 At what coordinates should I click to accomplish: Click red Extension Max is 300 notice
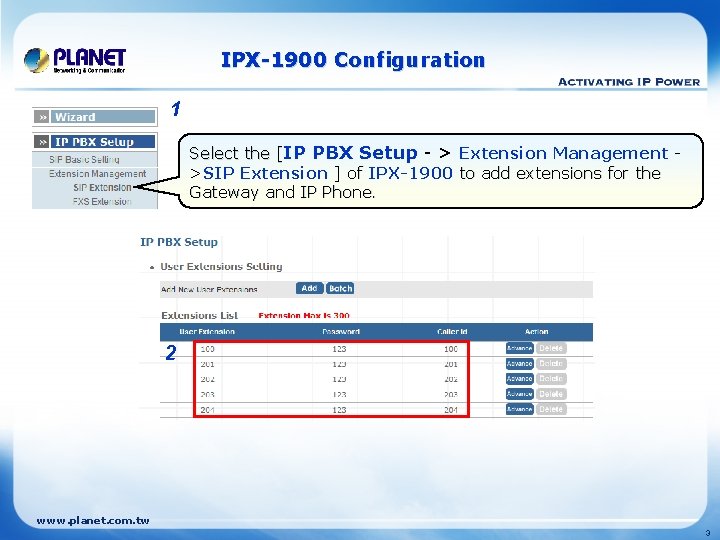point(304,315)
